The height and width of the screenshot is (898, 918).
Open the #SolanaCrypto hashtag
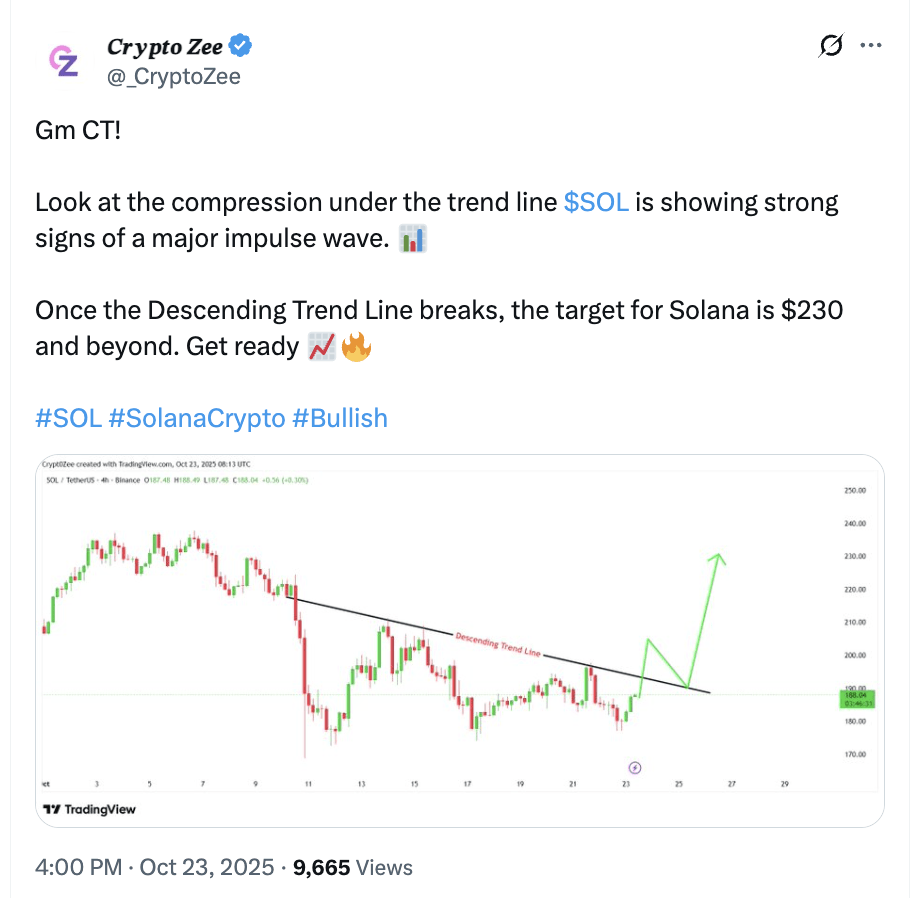[196, 418]
